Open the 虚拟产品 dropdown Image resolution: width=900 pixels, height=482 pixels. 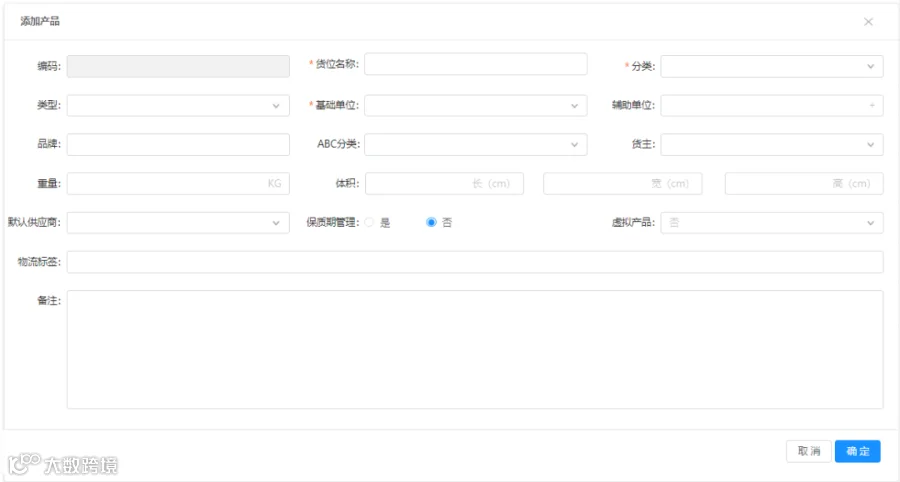tap(771, 223)
